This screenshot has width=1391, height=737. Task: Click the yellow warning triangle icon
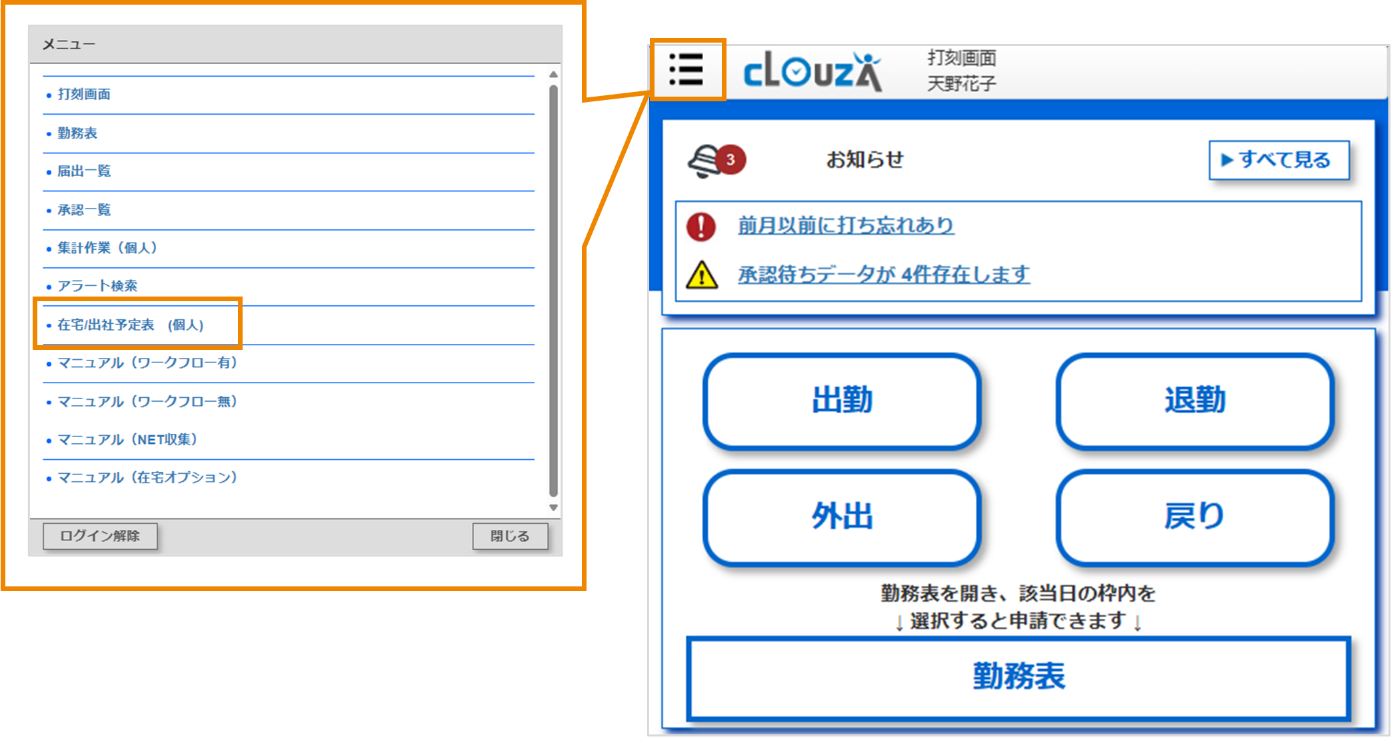click(703, 275)
